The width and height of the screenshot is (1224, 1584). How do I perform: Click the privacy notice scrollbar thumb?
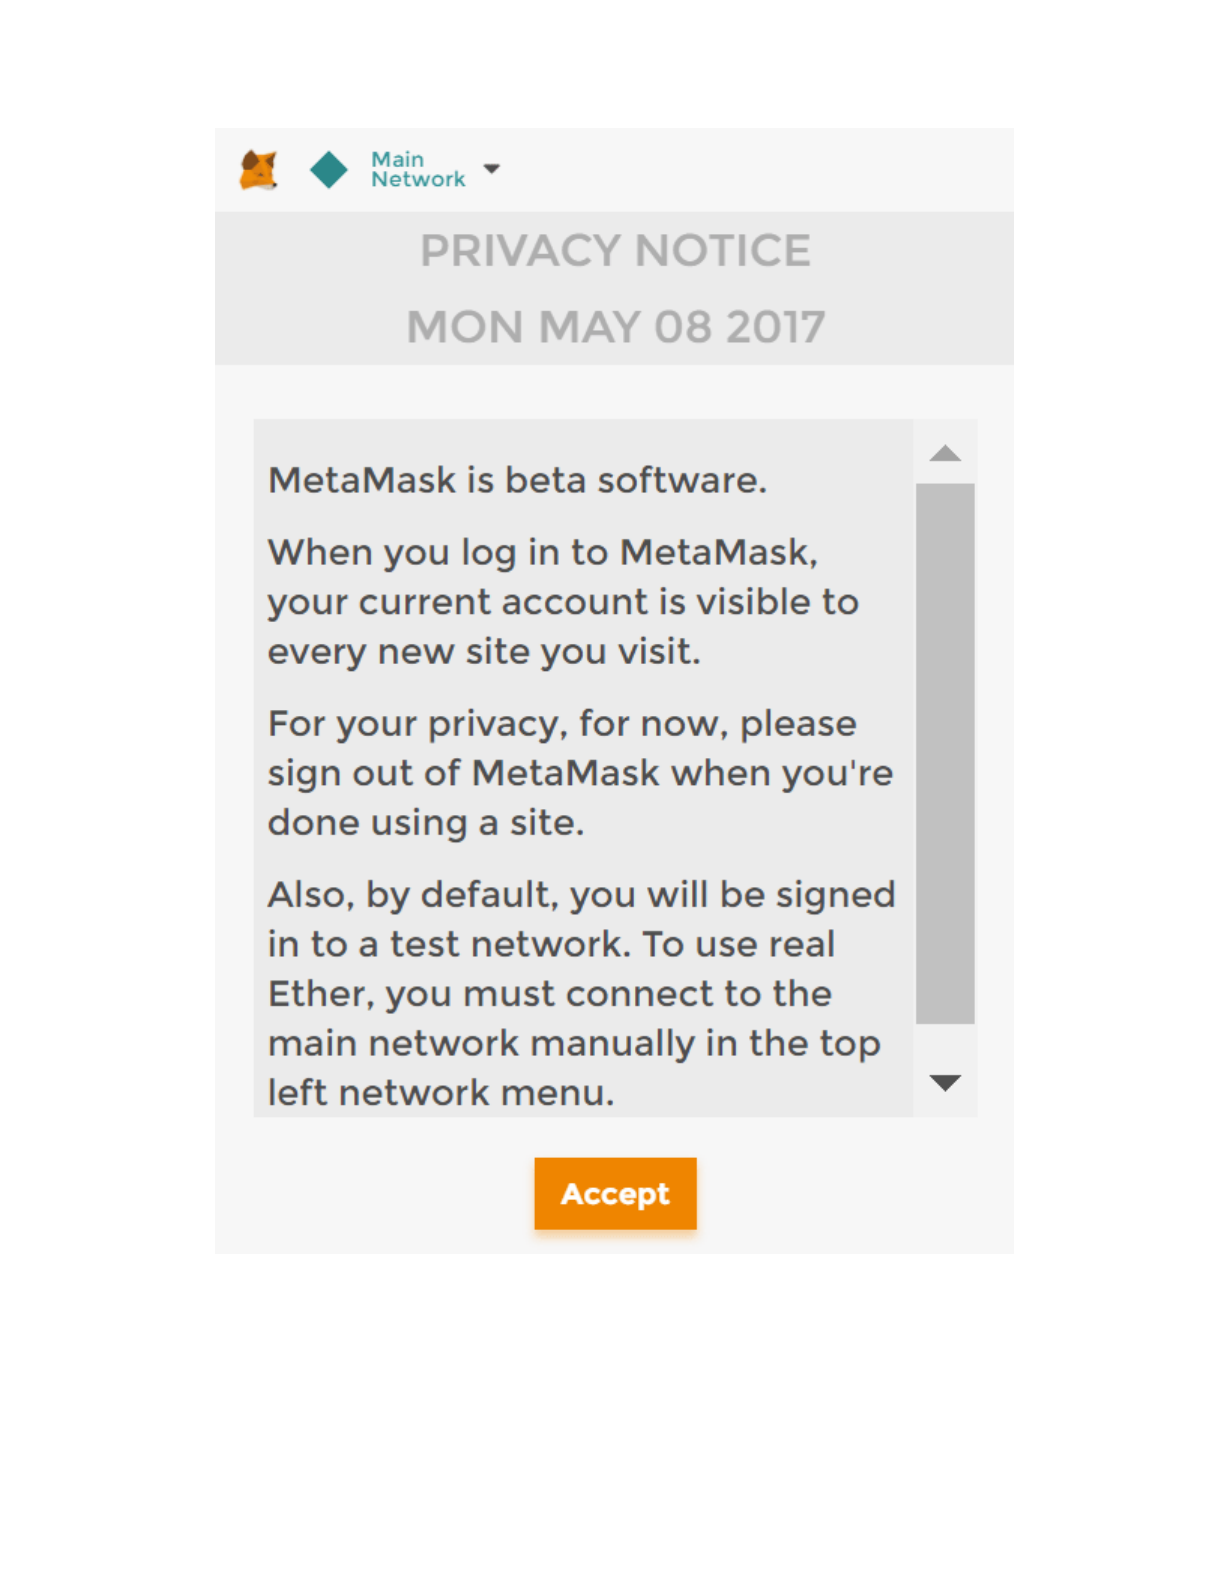[x=944, y=752]
